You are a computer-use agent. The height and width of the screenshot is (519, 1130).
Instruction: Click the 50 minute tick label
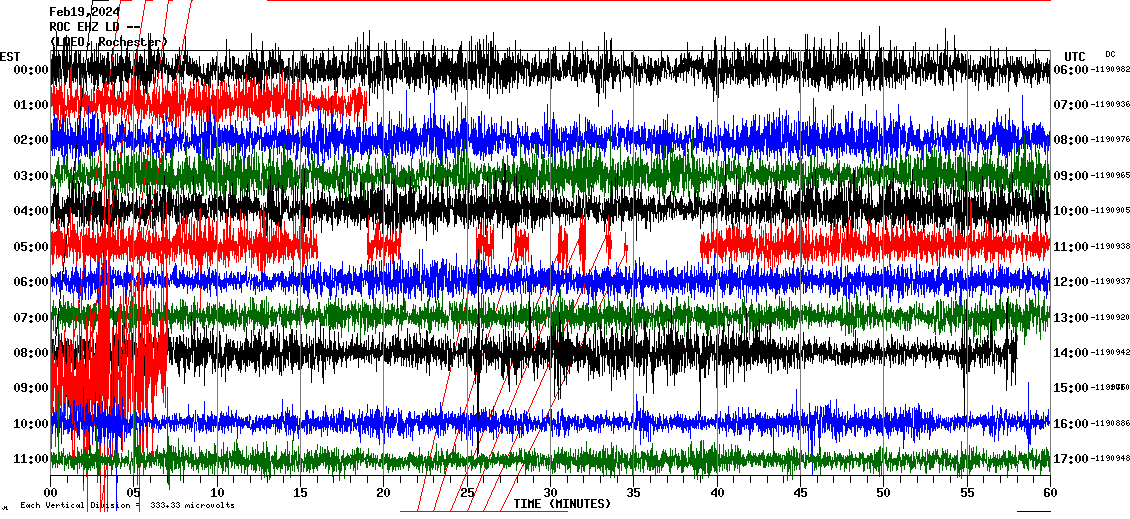tap(884, 493)
